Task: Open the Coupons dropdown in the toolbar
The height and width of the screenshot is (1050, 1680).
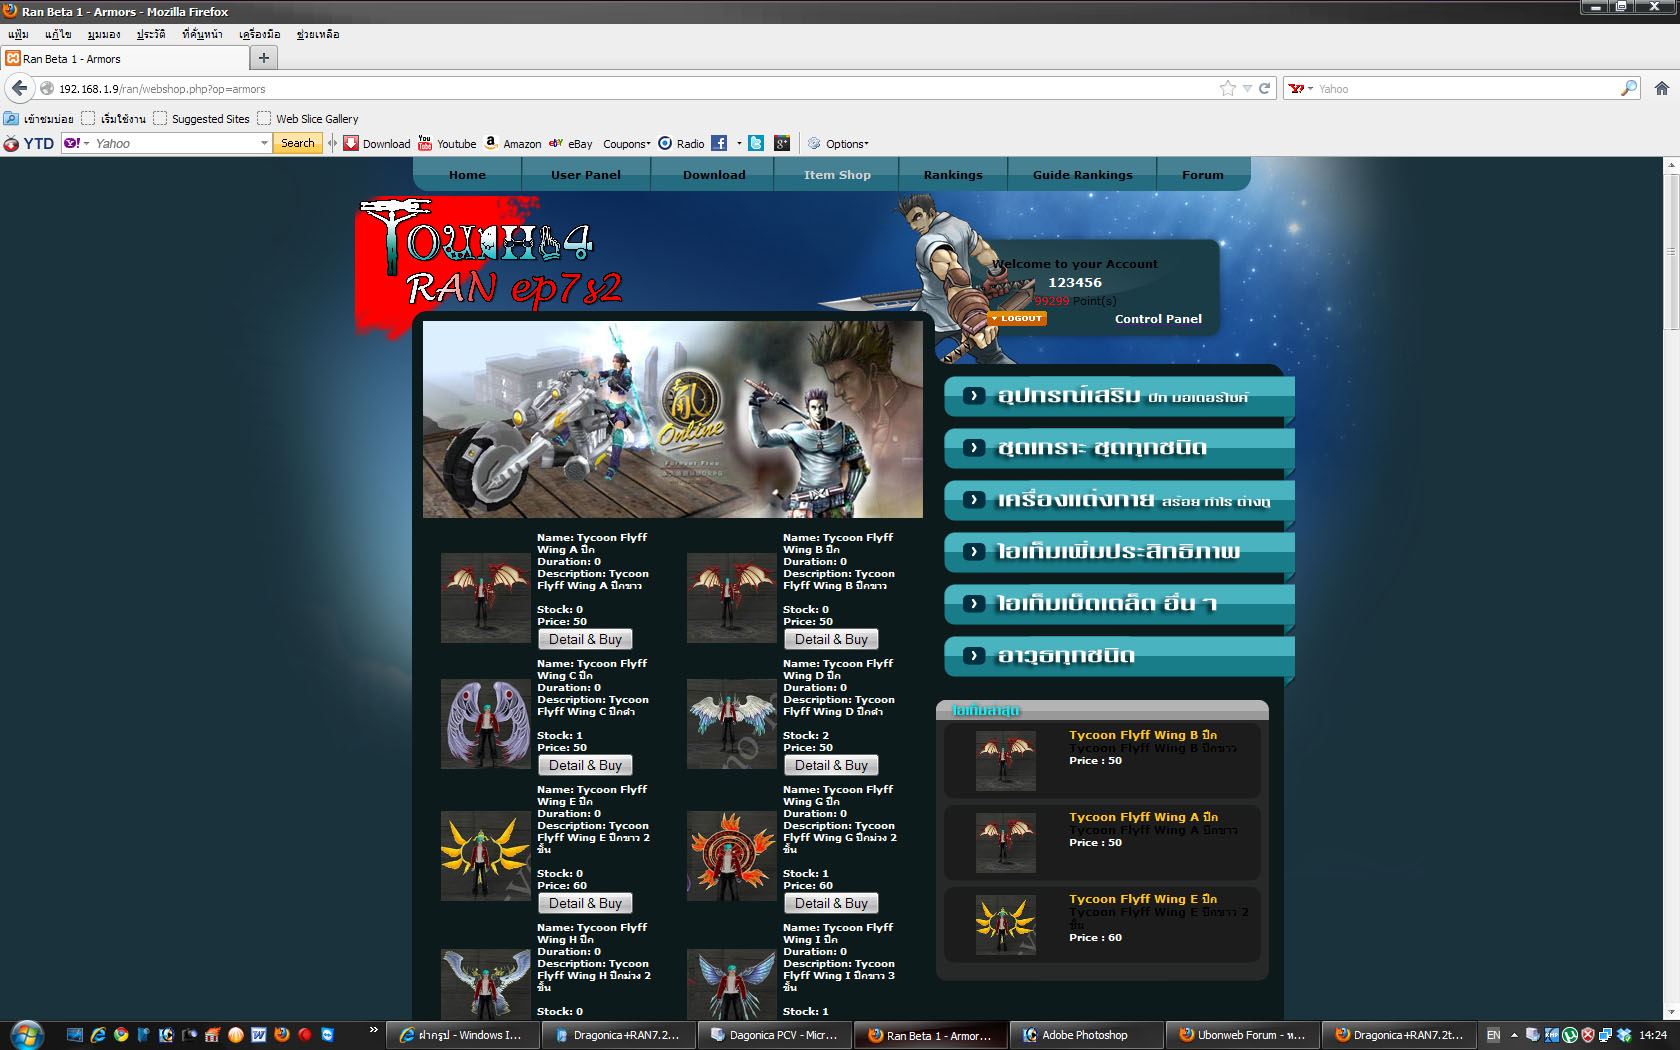Action: 627,144
